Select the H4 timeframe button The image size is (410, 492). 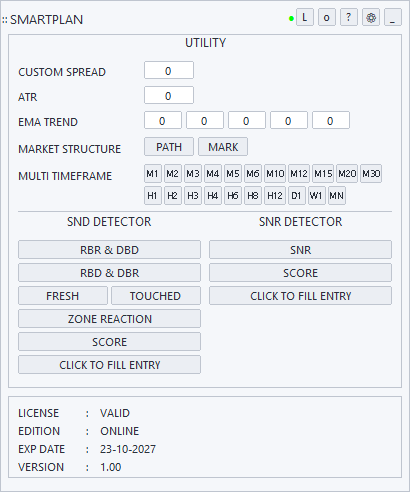click(x=213, y=195)
